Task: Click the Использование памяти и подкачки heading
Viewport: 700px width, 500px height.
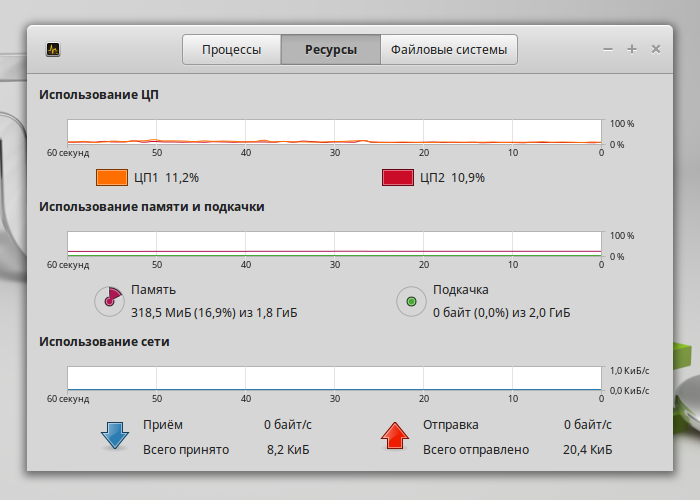Action: click(x=151, y=207)
